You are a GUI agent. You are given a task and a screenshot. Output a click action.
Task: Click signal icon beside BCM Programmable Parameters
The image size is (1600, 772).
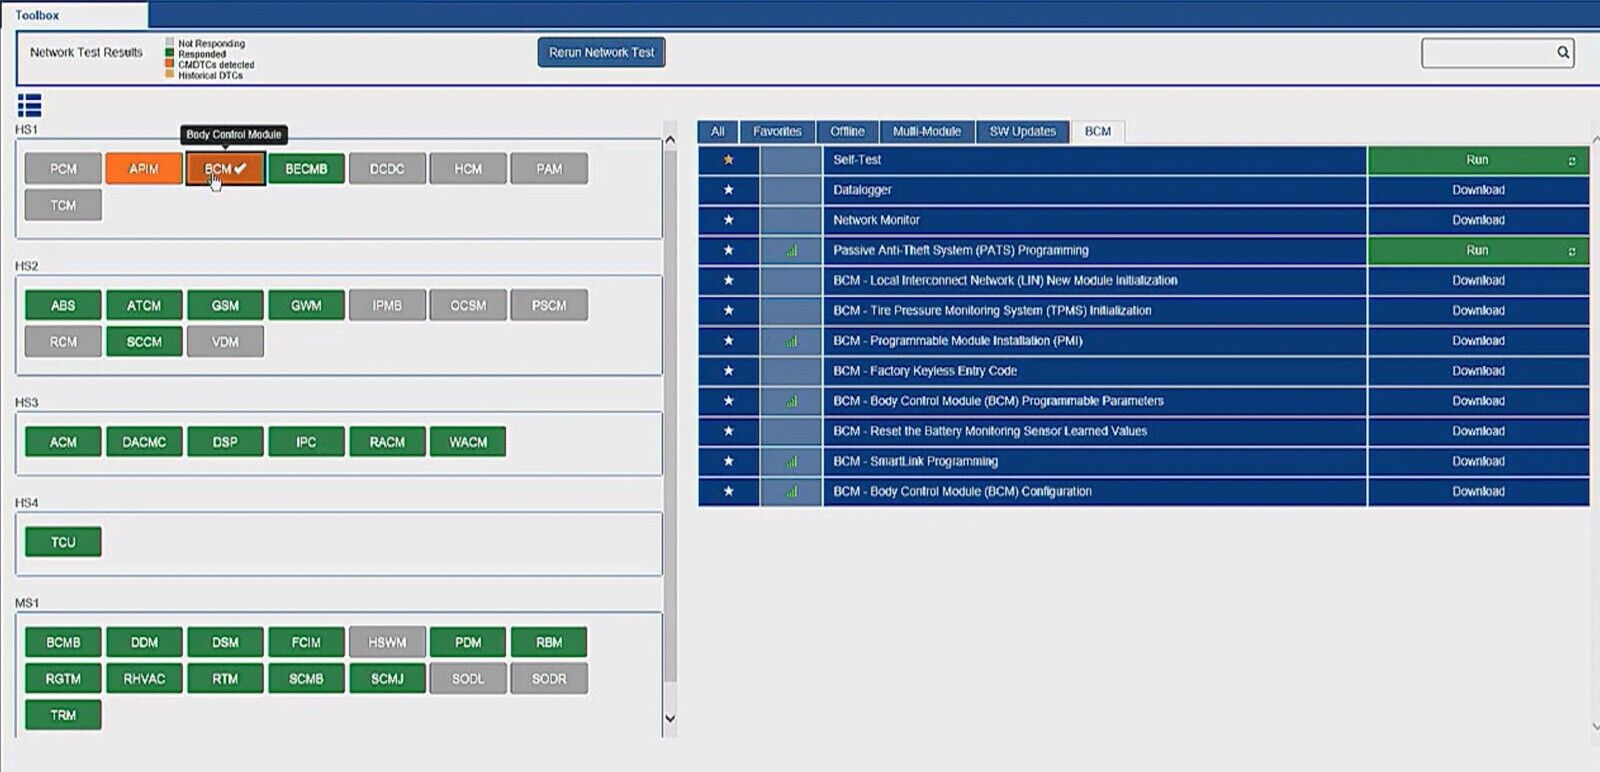791,401
